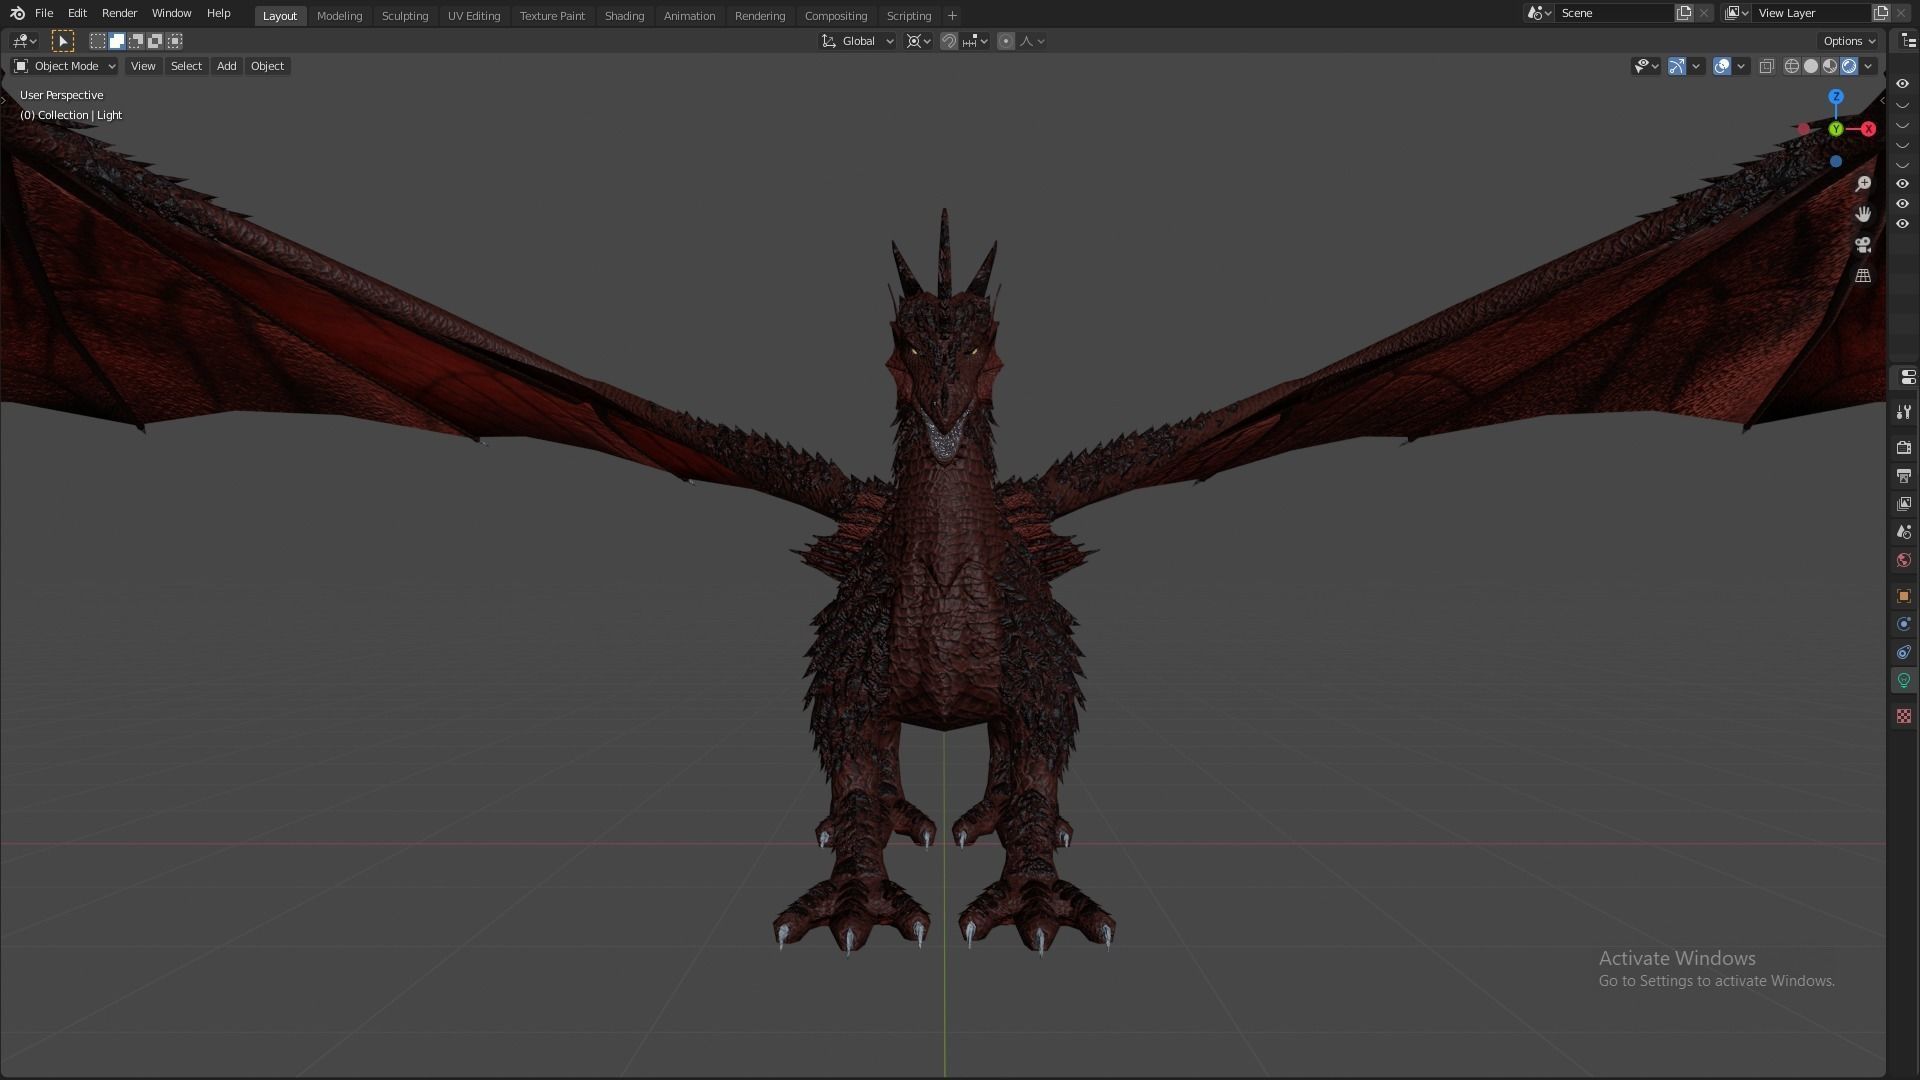Click the Y axis on navigation gizmo
This screenshot has height=1080, width=1920.
coord(1836,129)
